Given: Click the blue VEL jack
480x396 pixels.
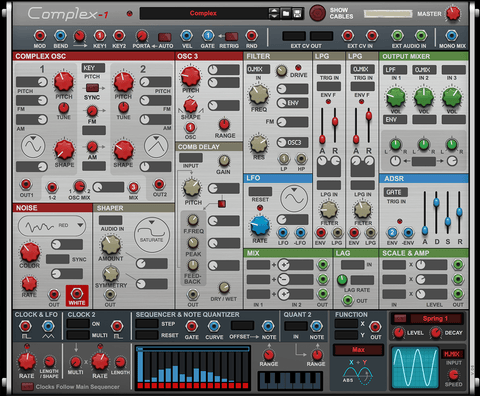Looking at the screenshot, I should point(187,35).
